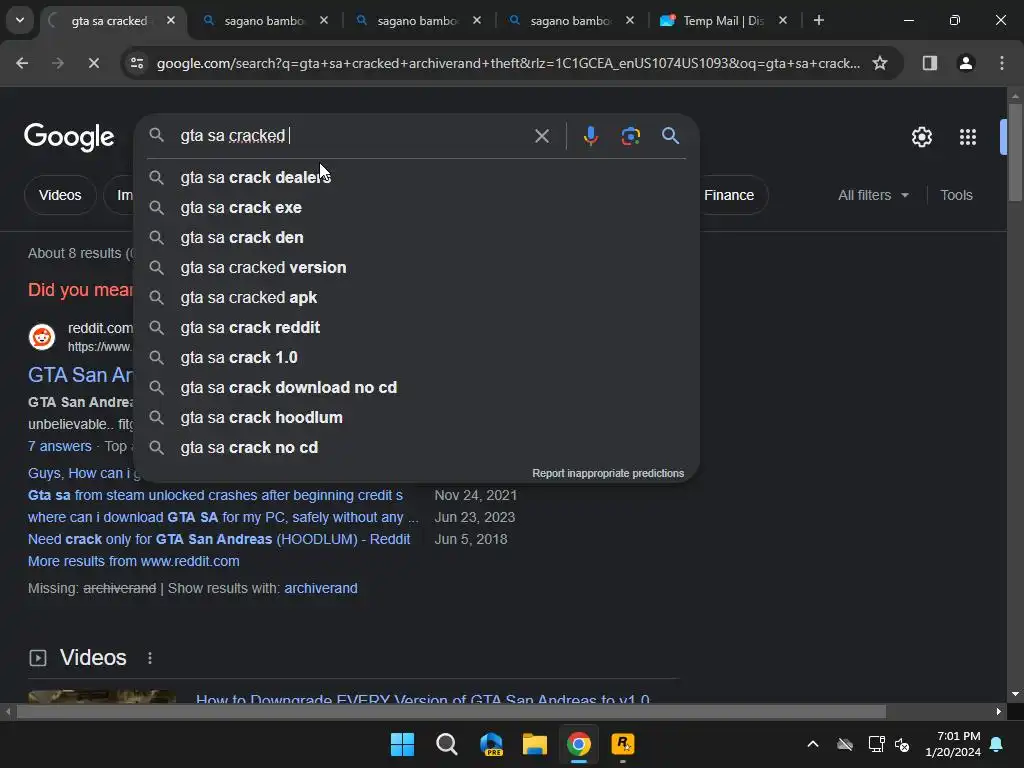Open a new browser tab
The width and height of the screenshot is (1024, 768).
pos(818,20)
